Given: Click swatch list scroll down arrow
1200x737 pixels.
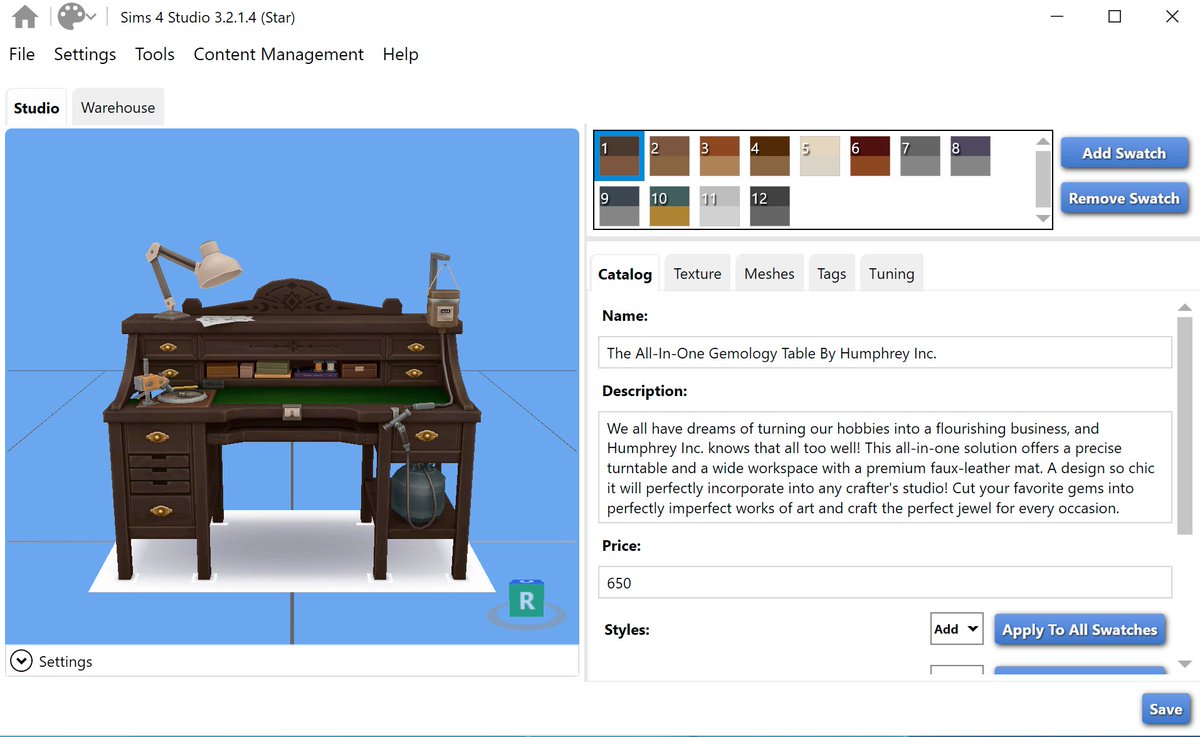Looking at the screenshot, I should (x=1043, y=219).
